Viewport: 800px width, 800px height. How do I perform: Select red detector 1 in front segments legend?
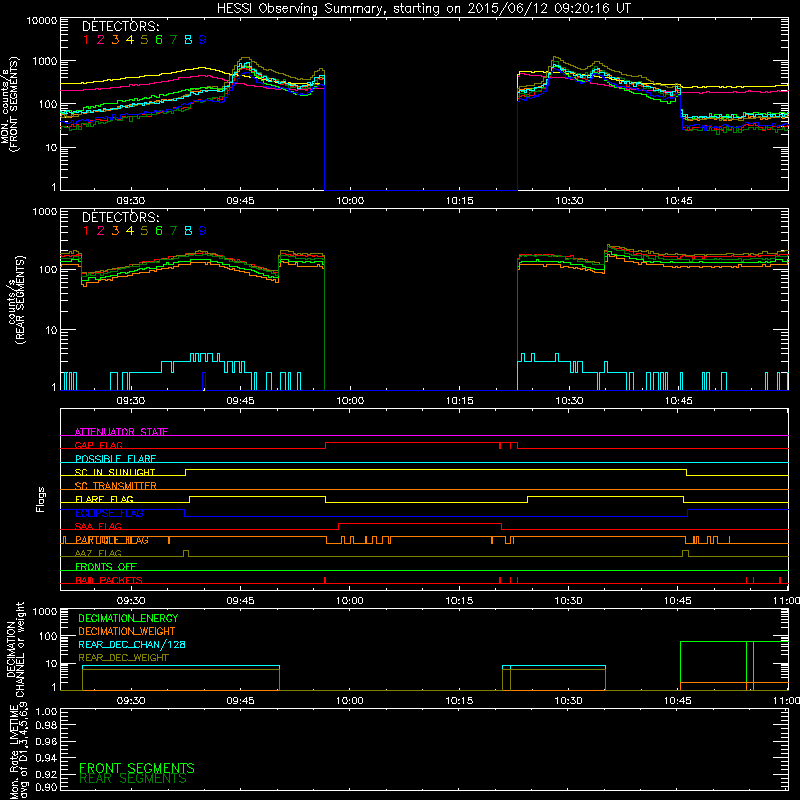point(86,40)
